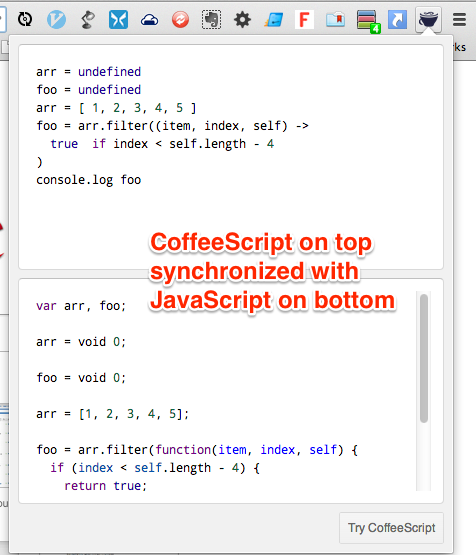The width and height of the screenshot is (476, 555).
Task: Open the red F Flipboard extension
Action: (304, 19)
